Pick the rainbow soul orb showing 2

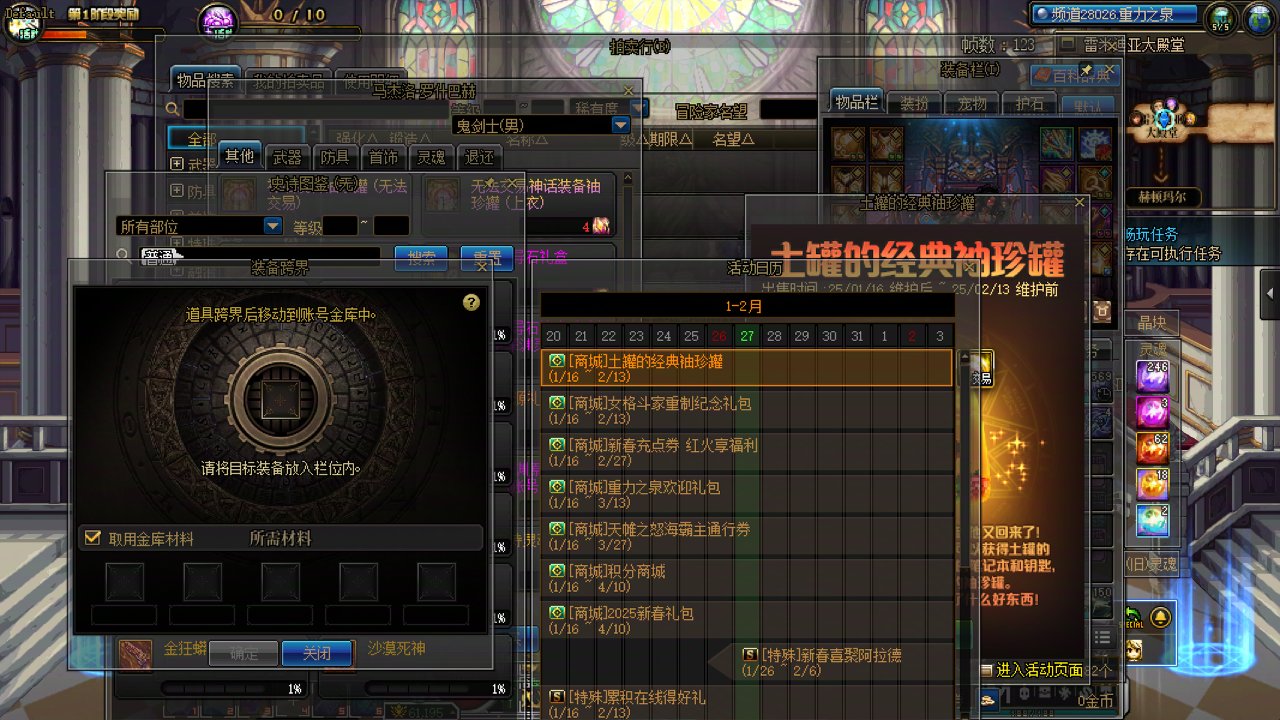click(1152, 520)
